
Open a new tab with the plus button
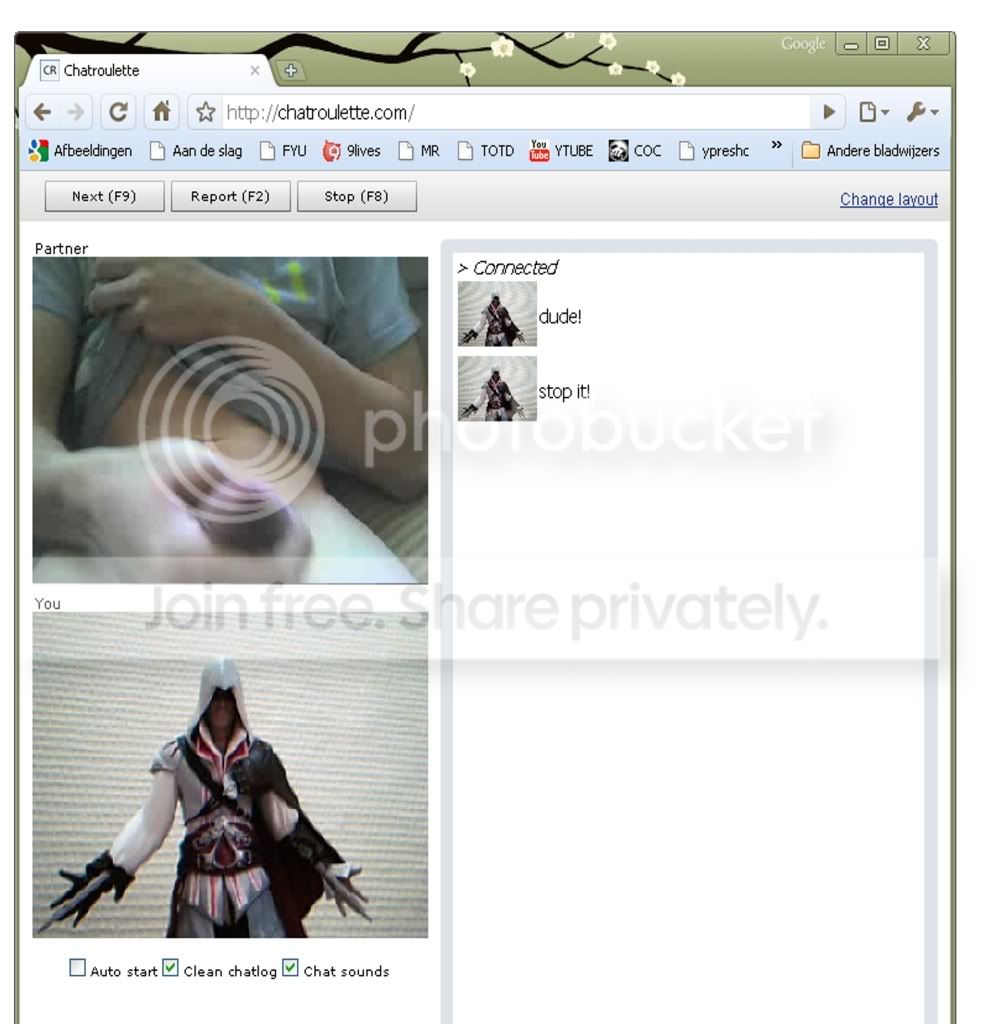pos(291,71)
